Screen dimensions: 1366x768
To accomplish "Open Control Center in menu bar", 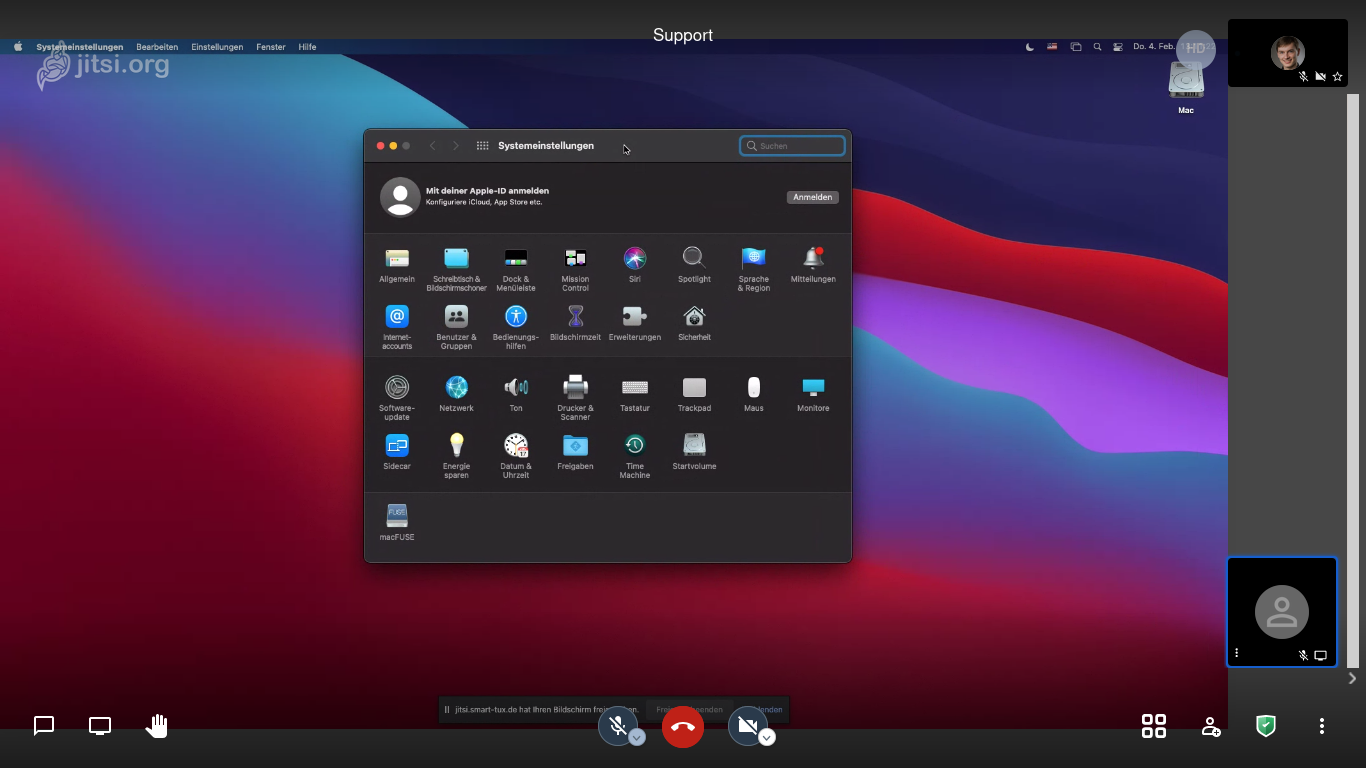I will tap(1118, 47).
